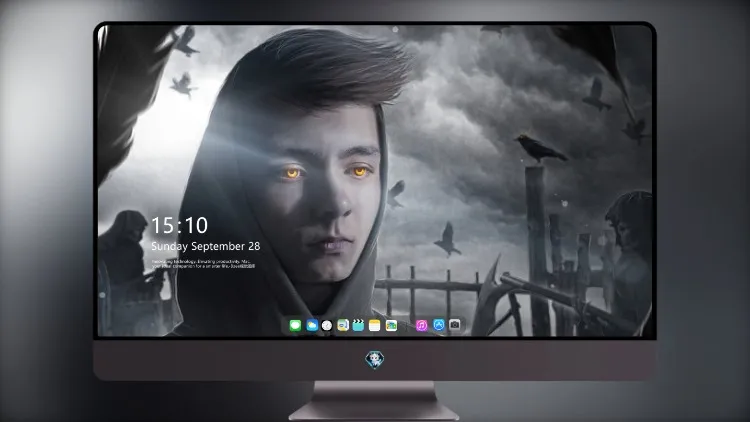This screenshot has height=422, width=750.
Task: Launch the pink iTunes music app
Action: (421, 326)
